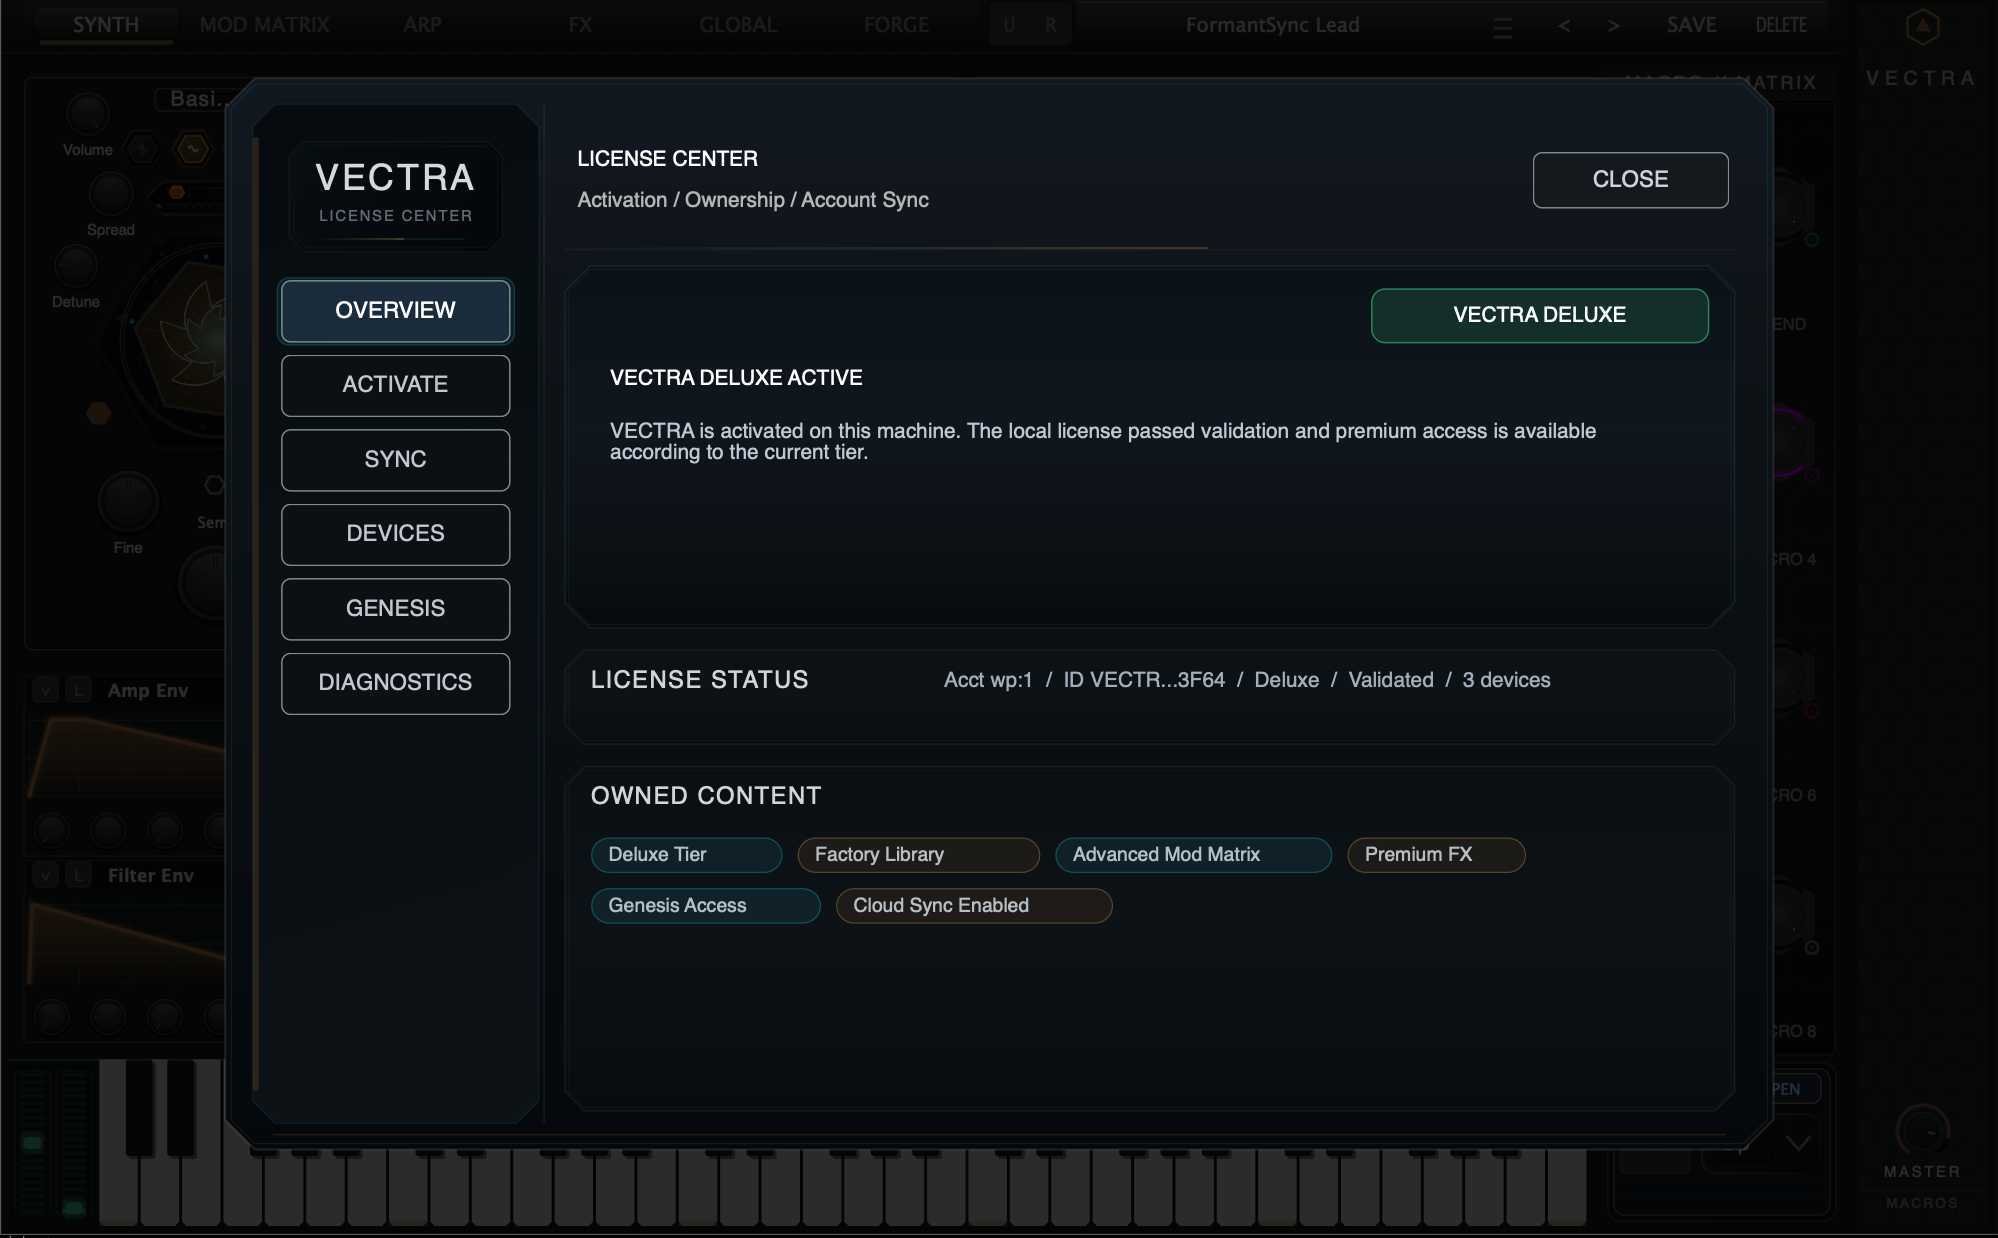Click the Master knob at bottom right
The width and height of the screenshot is (1998, 1238).
(x=1922, y=1132)
